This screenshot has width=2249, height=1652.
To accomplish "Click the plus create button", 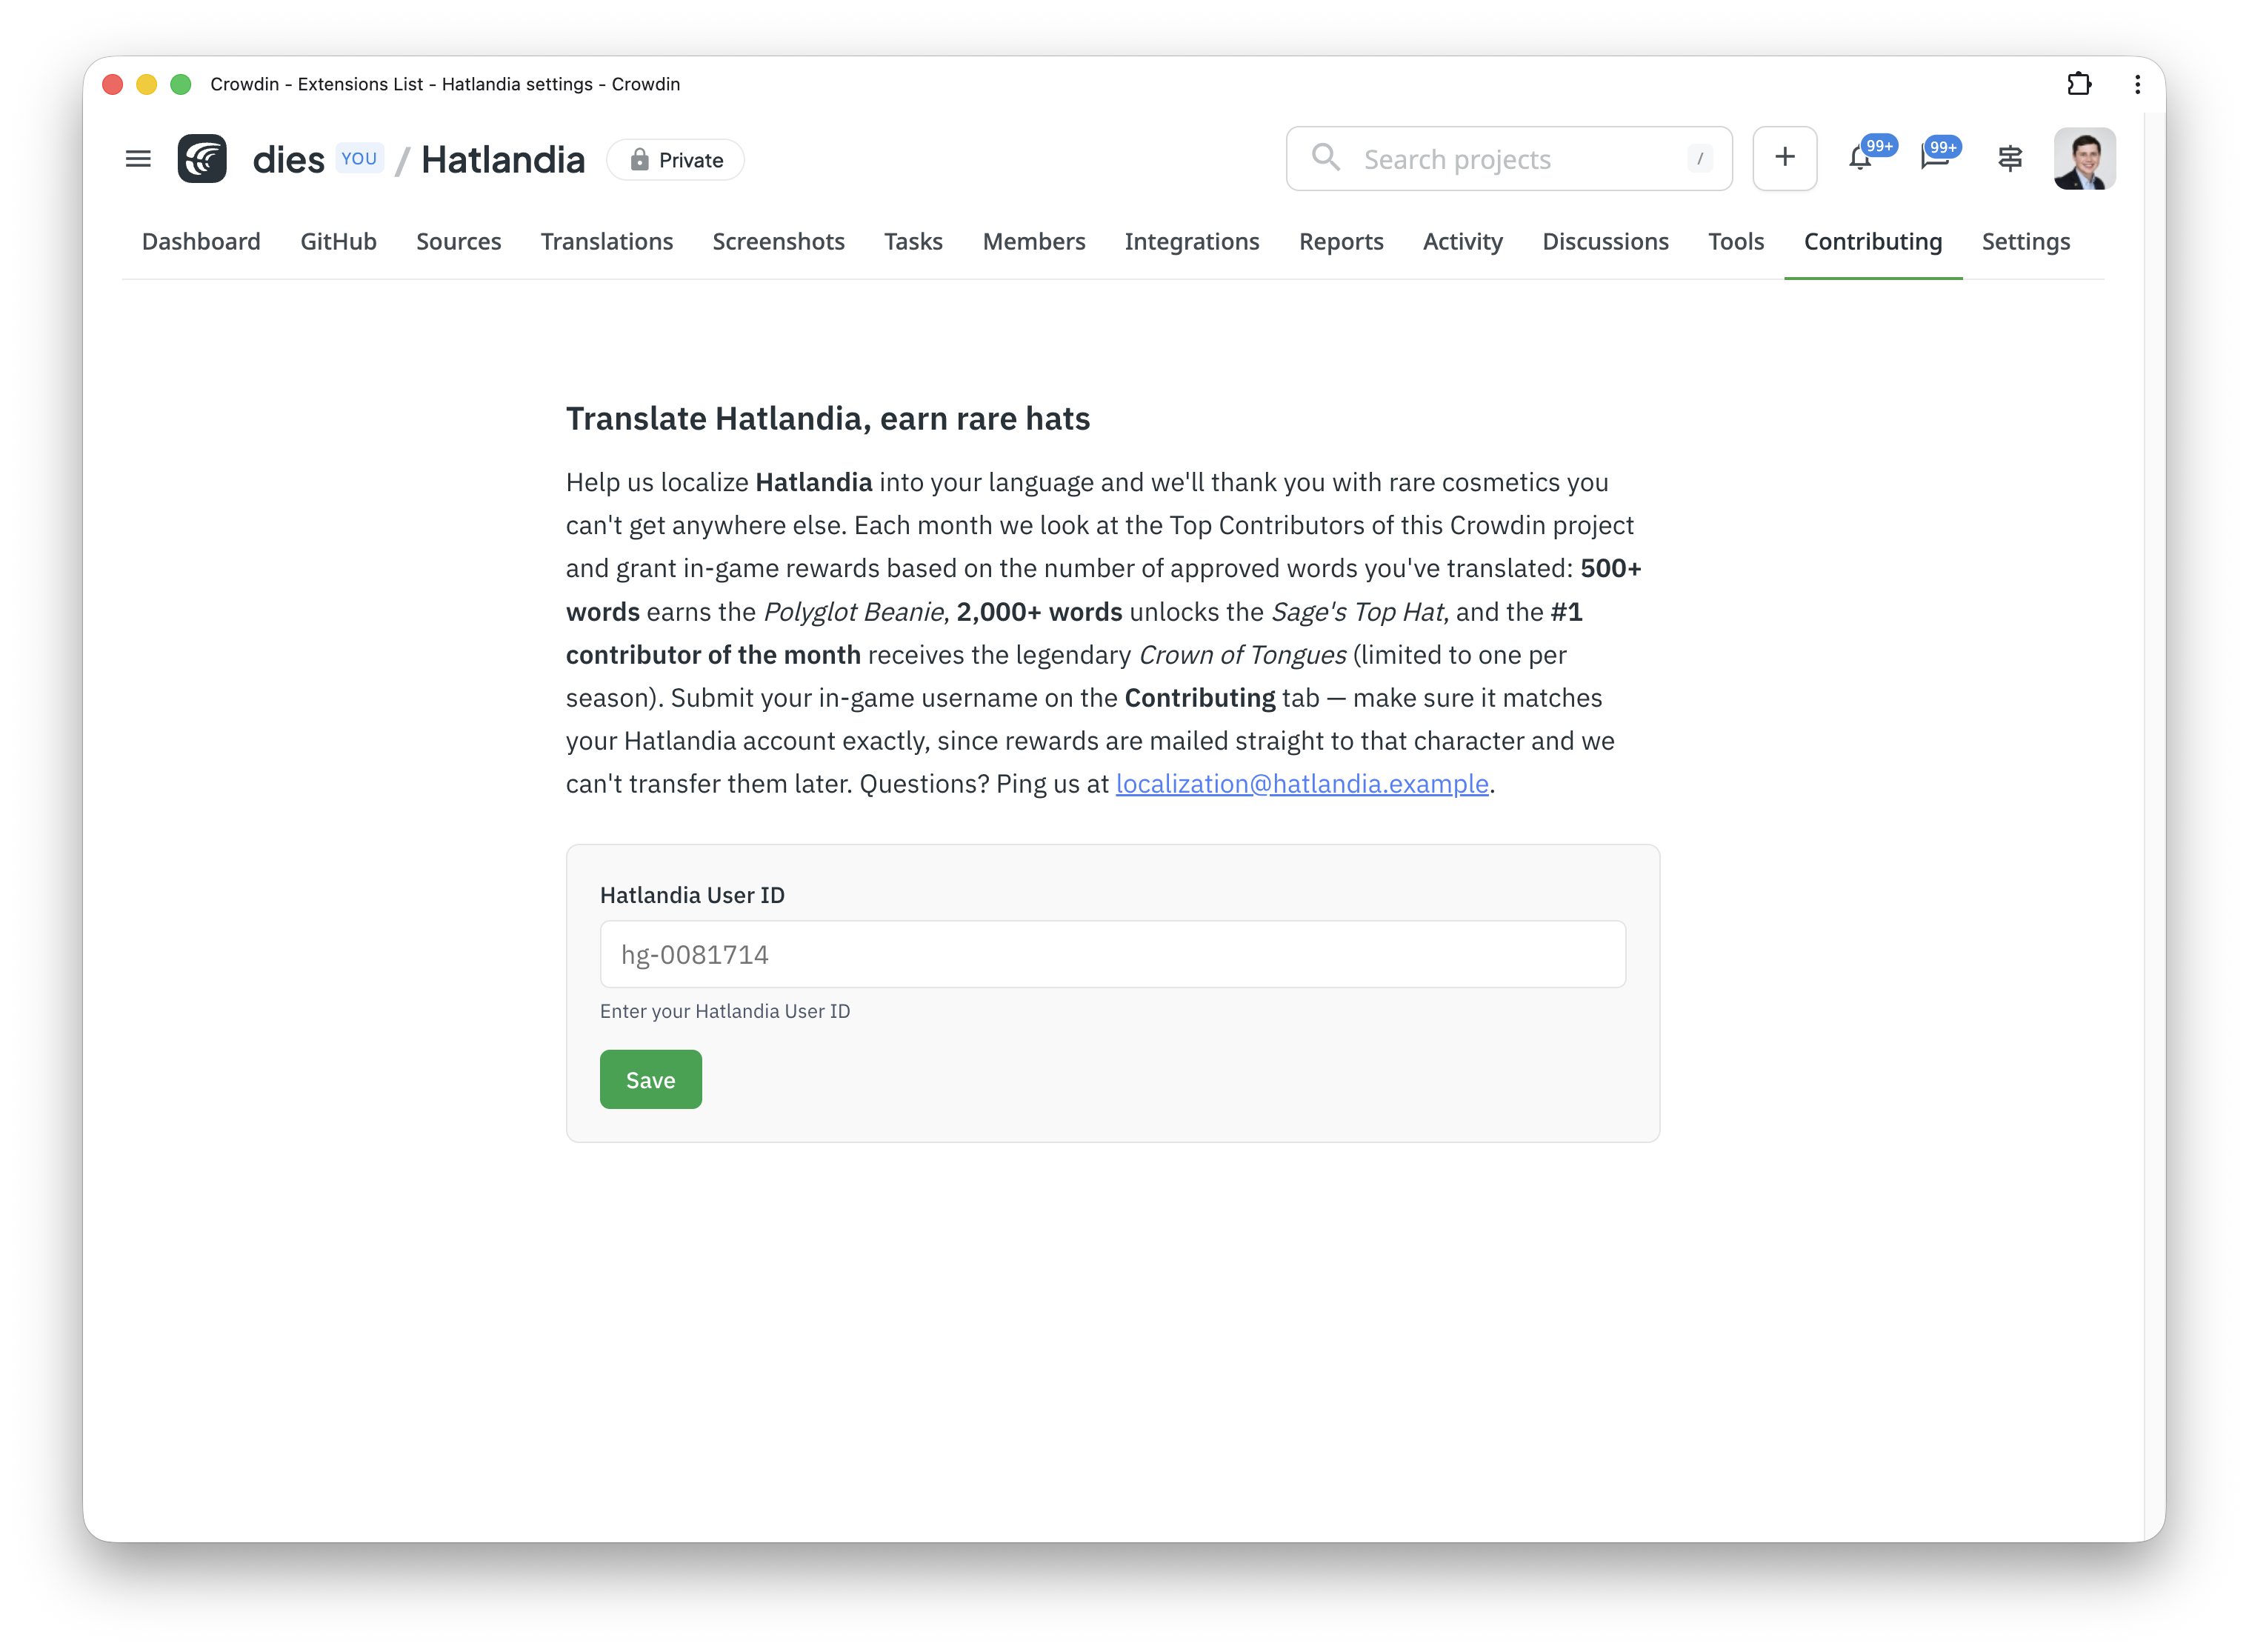I will point(1785,158).
